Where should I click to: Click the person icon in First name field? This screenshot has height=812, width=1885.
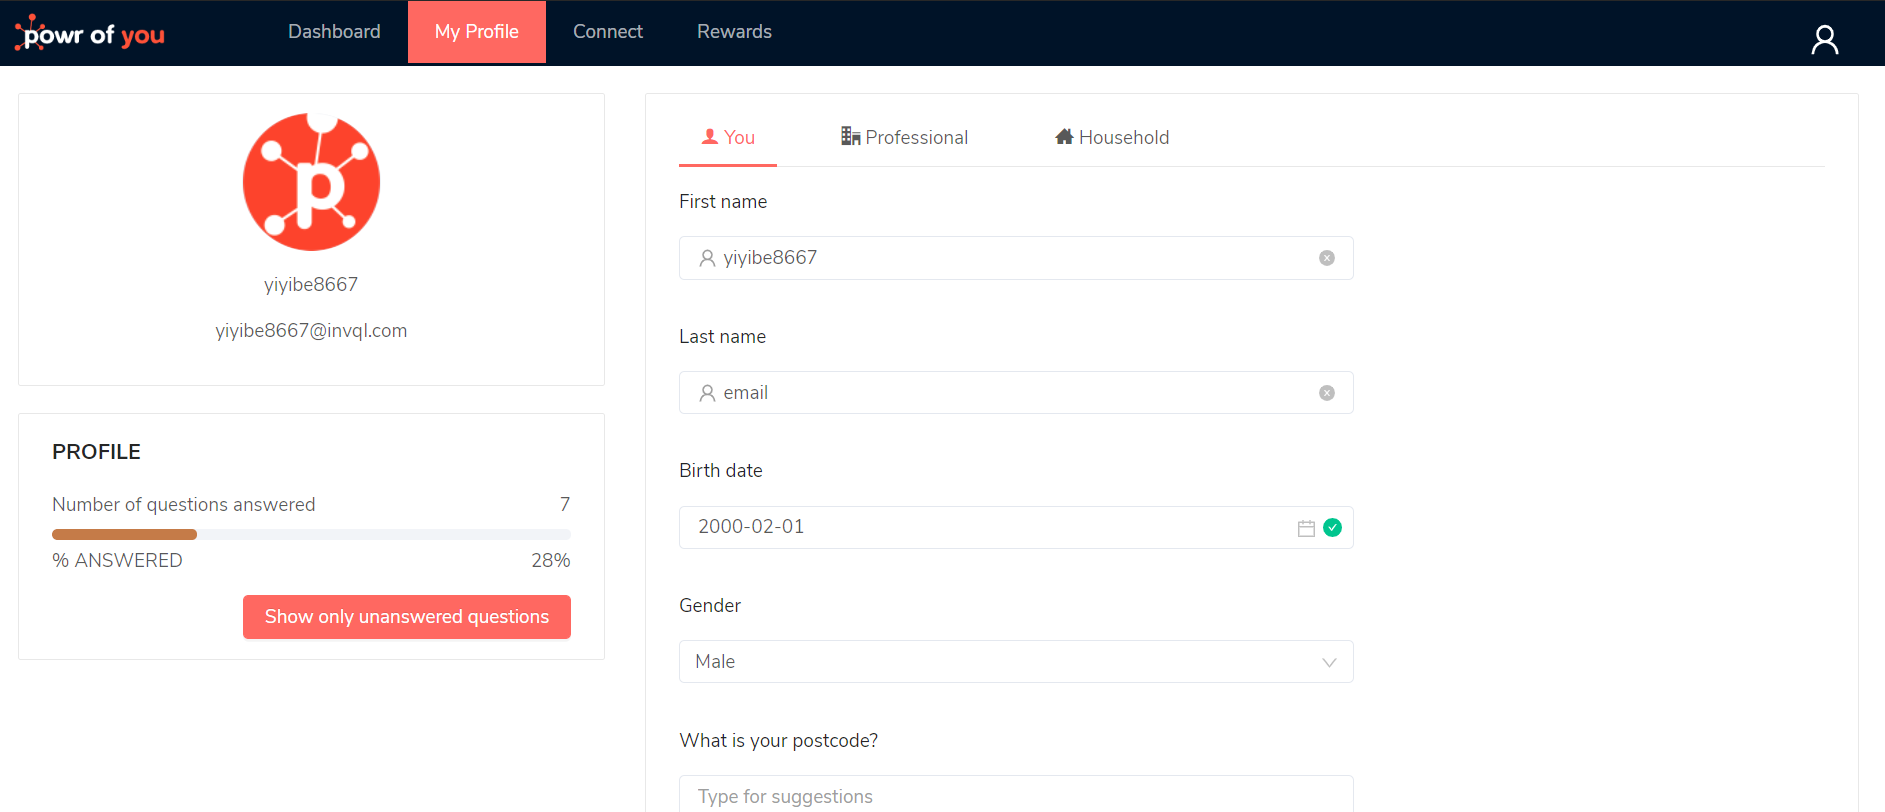click(x=707, y=258)
